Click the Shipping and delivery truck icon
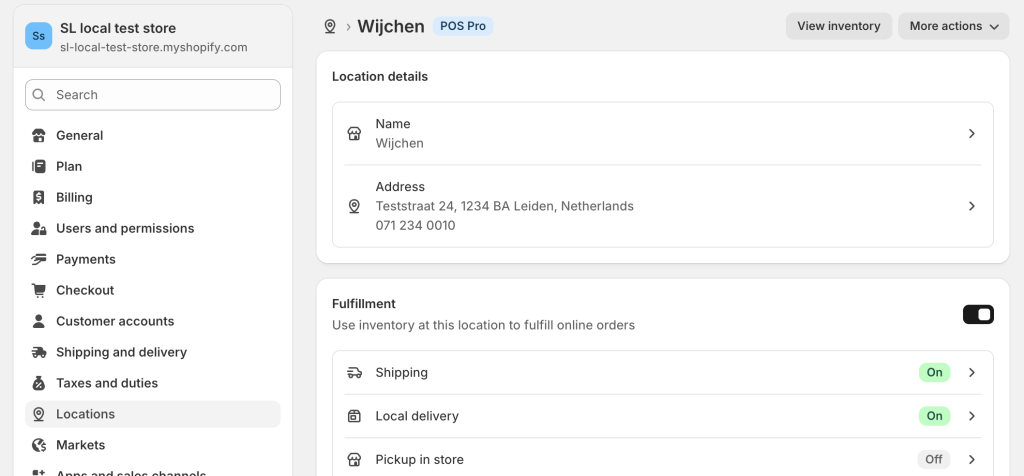Image resolution: width=1024 pixels, height=476 pixels. (39, 352)
